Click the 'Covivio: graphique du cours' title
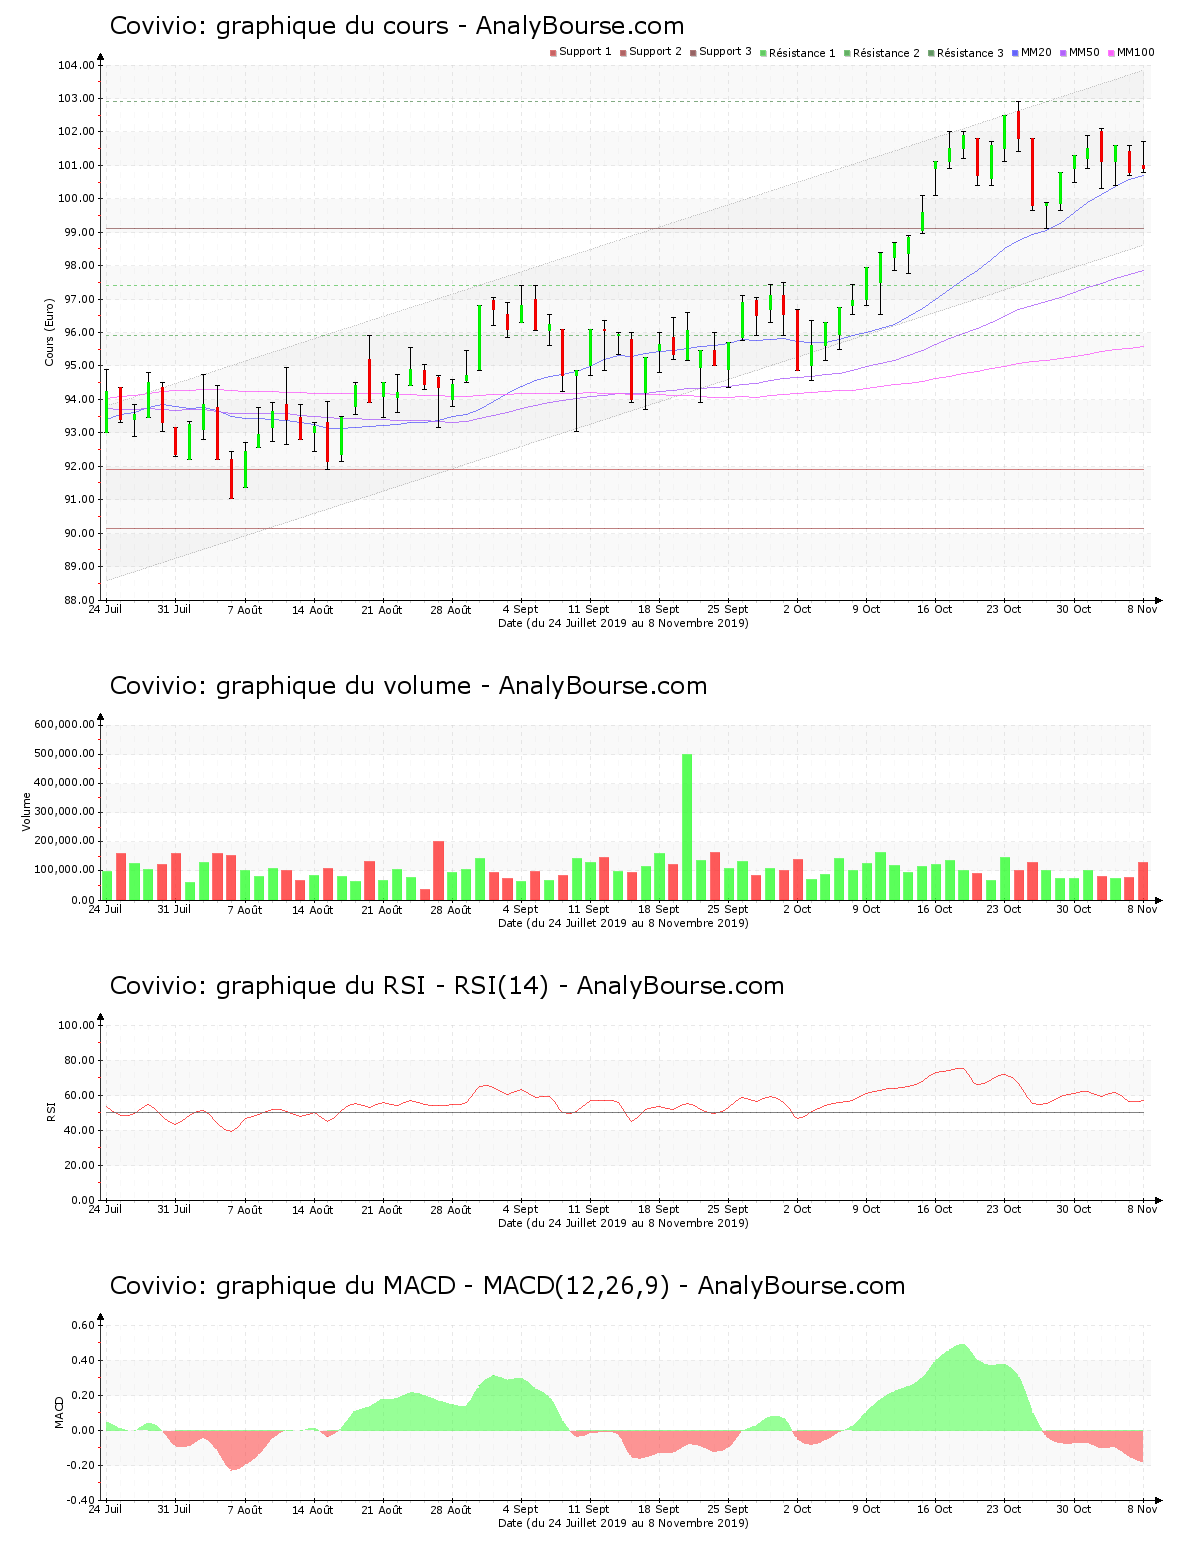Screen dimensions: 1200x1550 tap(279, 26)
